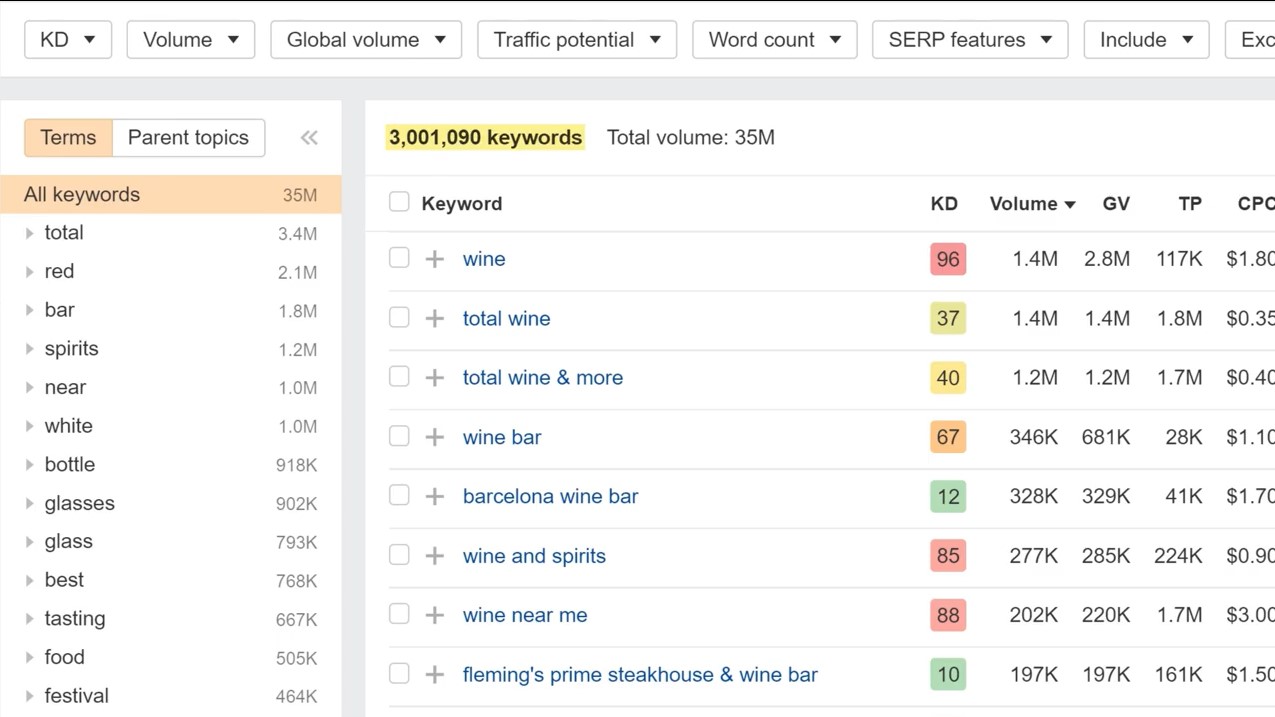Open the 'total wine' keyword link

506,319
